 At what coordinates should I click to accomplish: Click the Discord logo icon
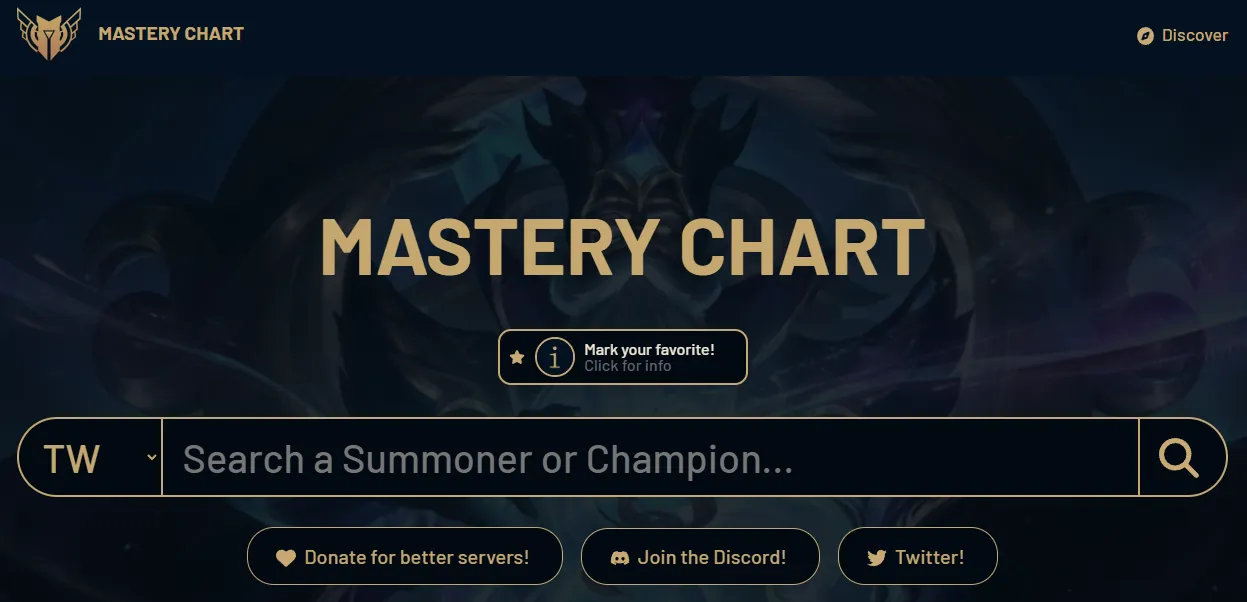619,558
